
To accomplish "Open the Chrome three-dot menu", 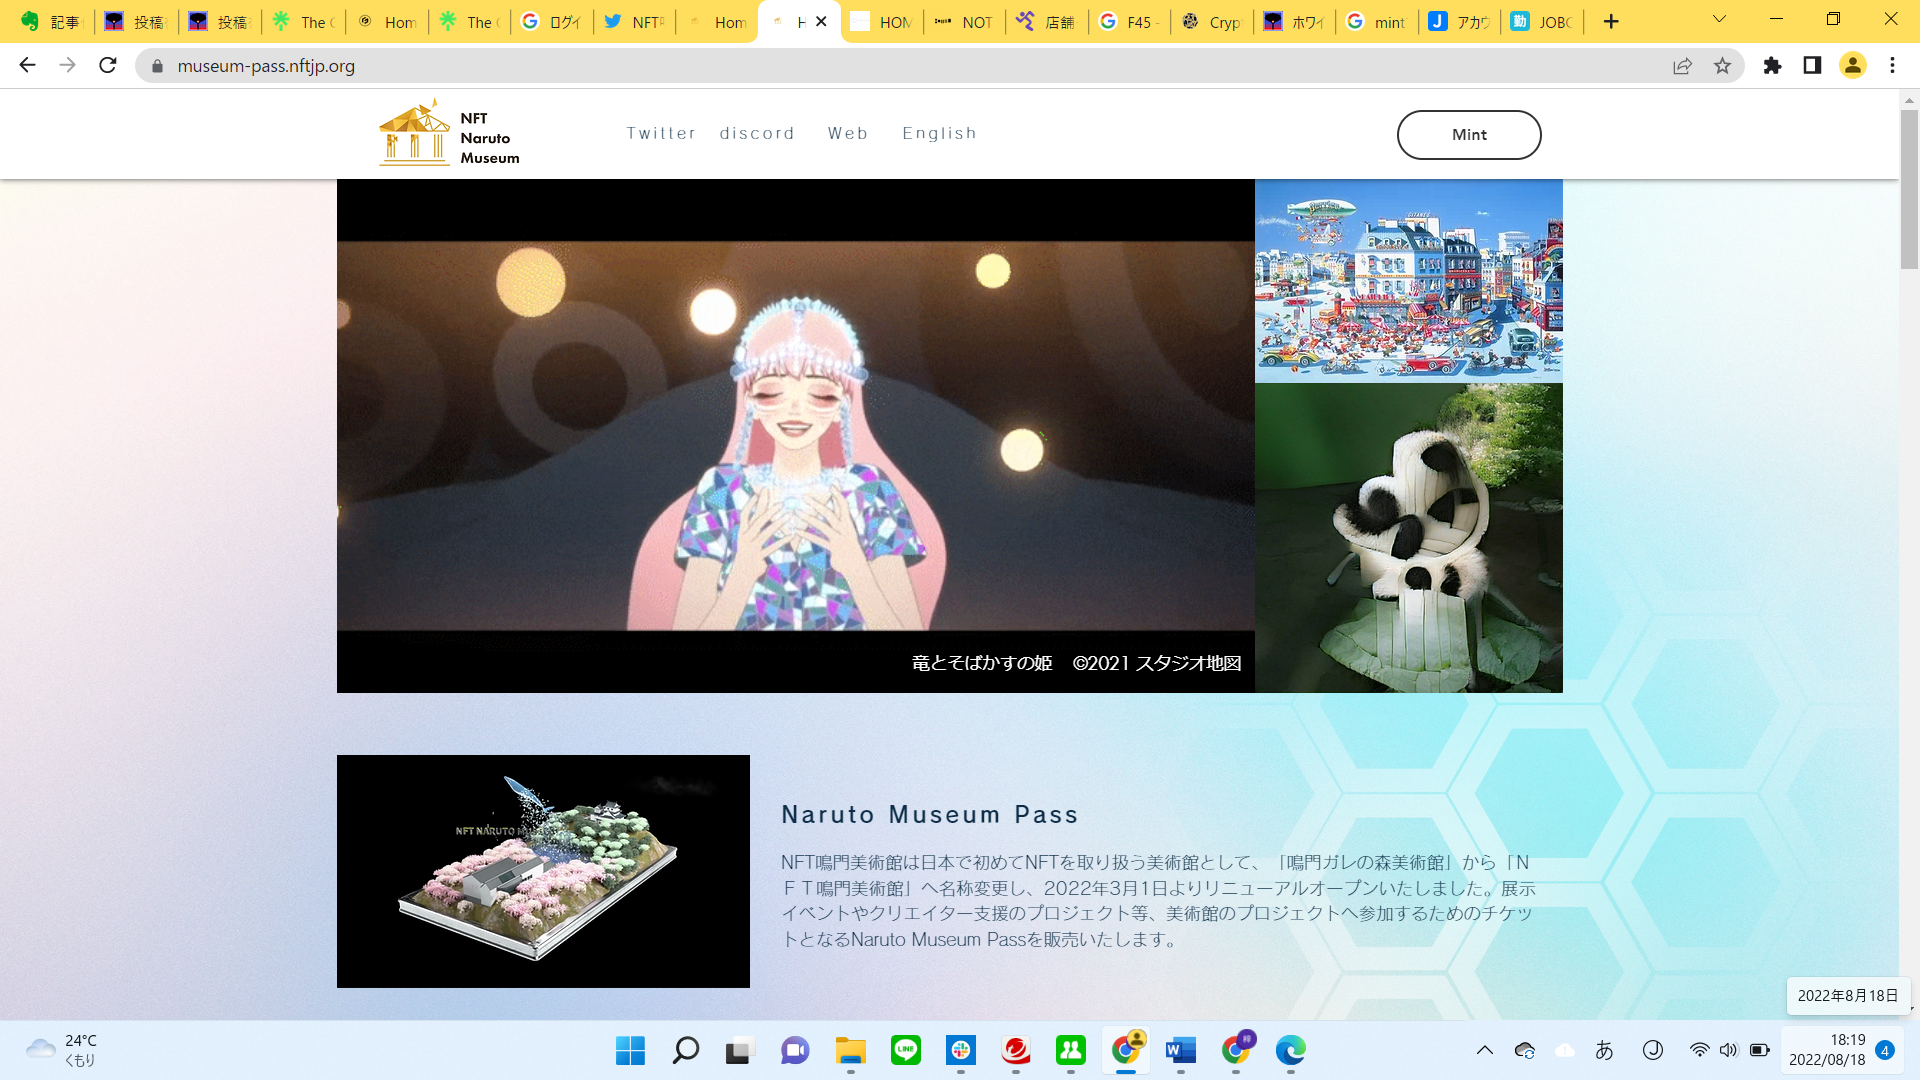I will tap(1892, 66).
